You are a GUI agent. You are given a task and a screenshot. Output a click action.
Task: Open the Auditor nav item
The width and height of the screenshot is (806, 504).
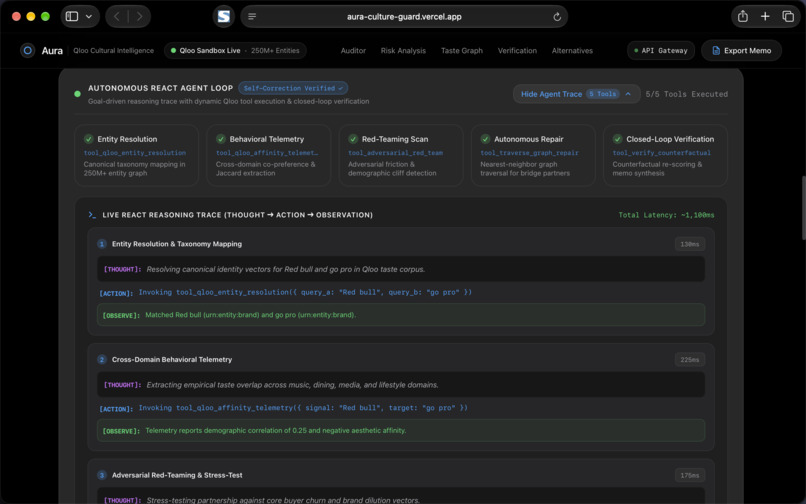(353, 50)
